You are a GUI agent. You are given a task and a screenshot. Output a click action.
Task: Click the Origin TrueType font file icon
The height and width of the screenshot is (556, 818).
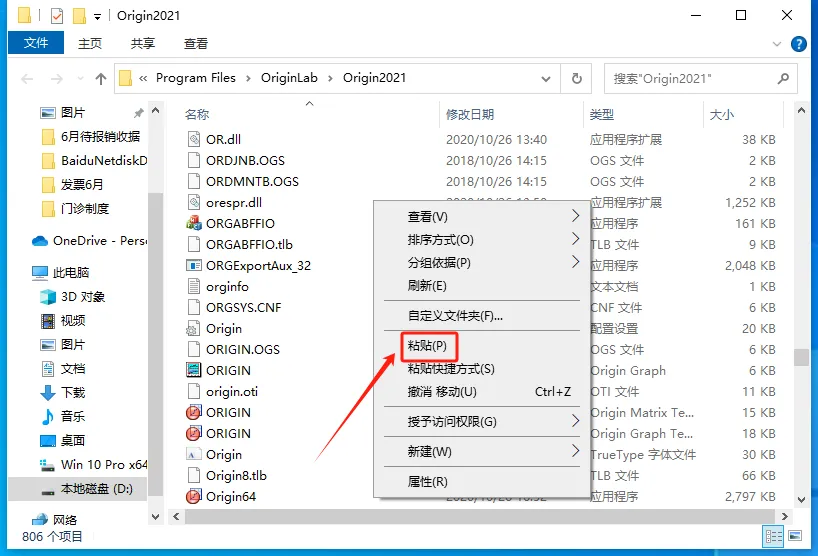click(x=194, y=454)
